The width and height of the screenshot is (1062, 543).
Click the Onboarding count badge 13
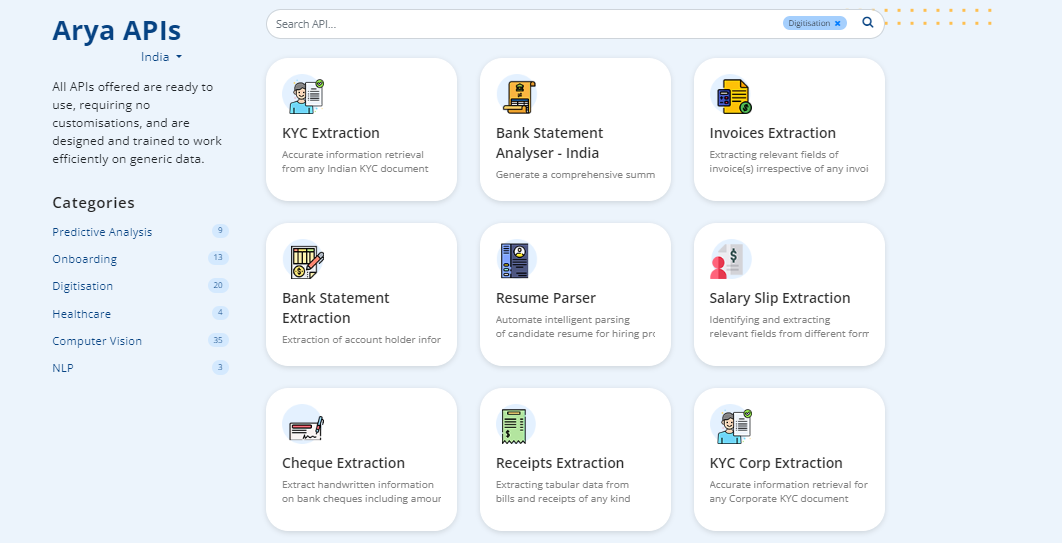click(x=218, y=258)
